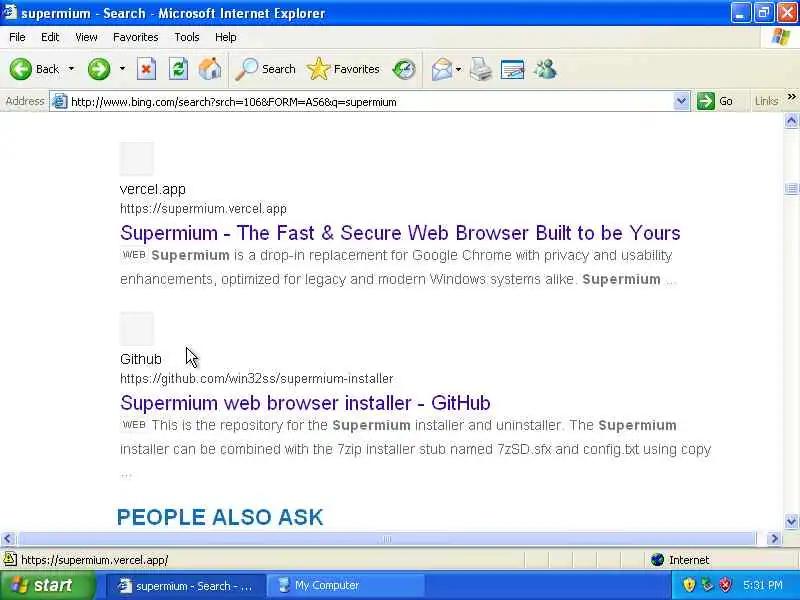800x600 pixels.
Task: Refresh the page with the green arrows icon
Action: tap(179, 69)
